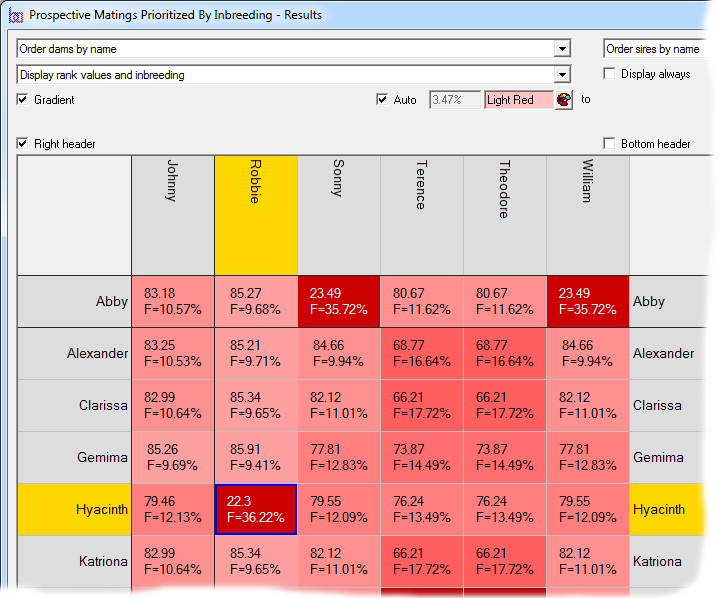Viewport: 719px width, 598px height.
Task: Select the Johnny sire column header
Action: (173, 216)
